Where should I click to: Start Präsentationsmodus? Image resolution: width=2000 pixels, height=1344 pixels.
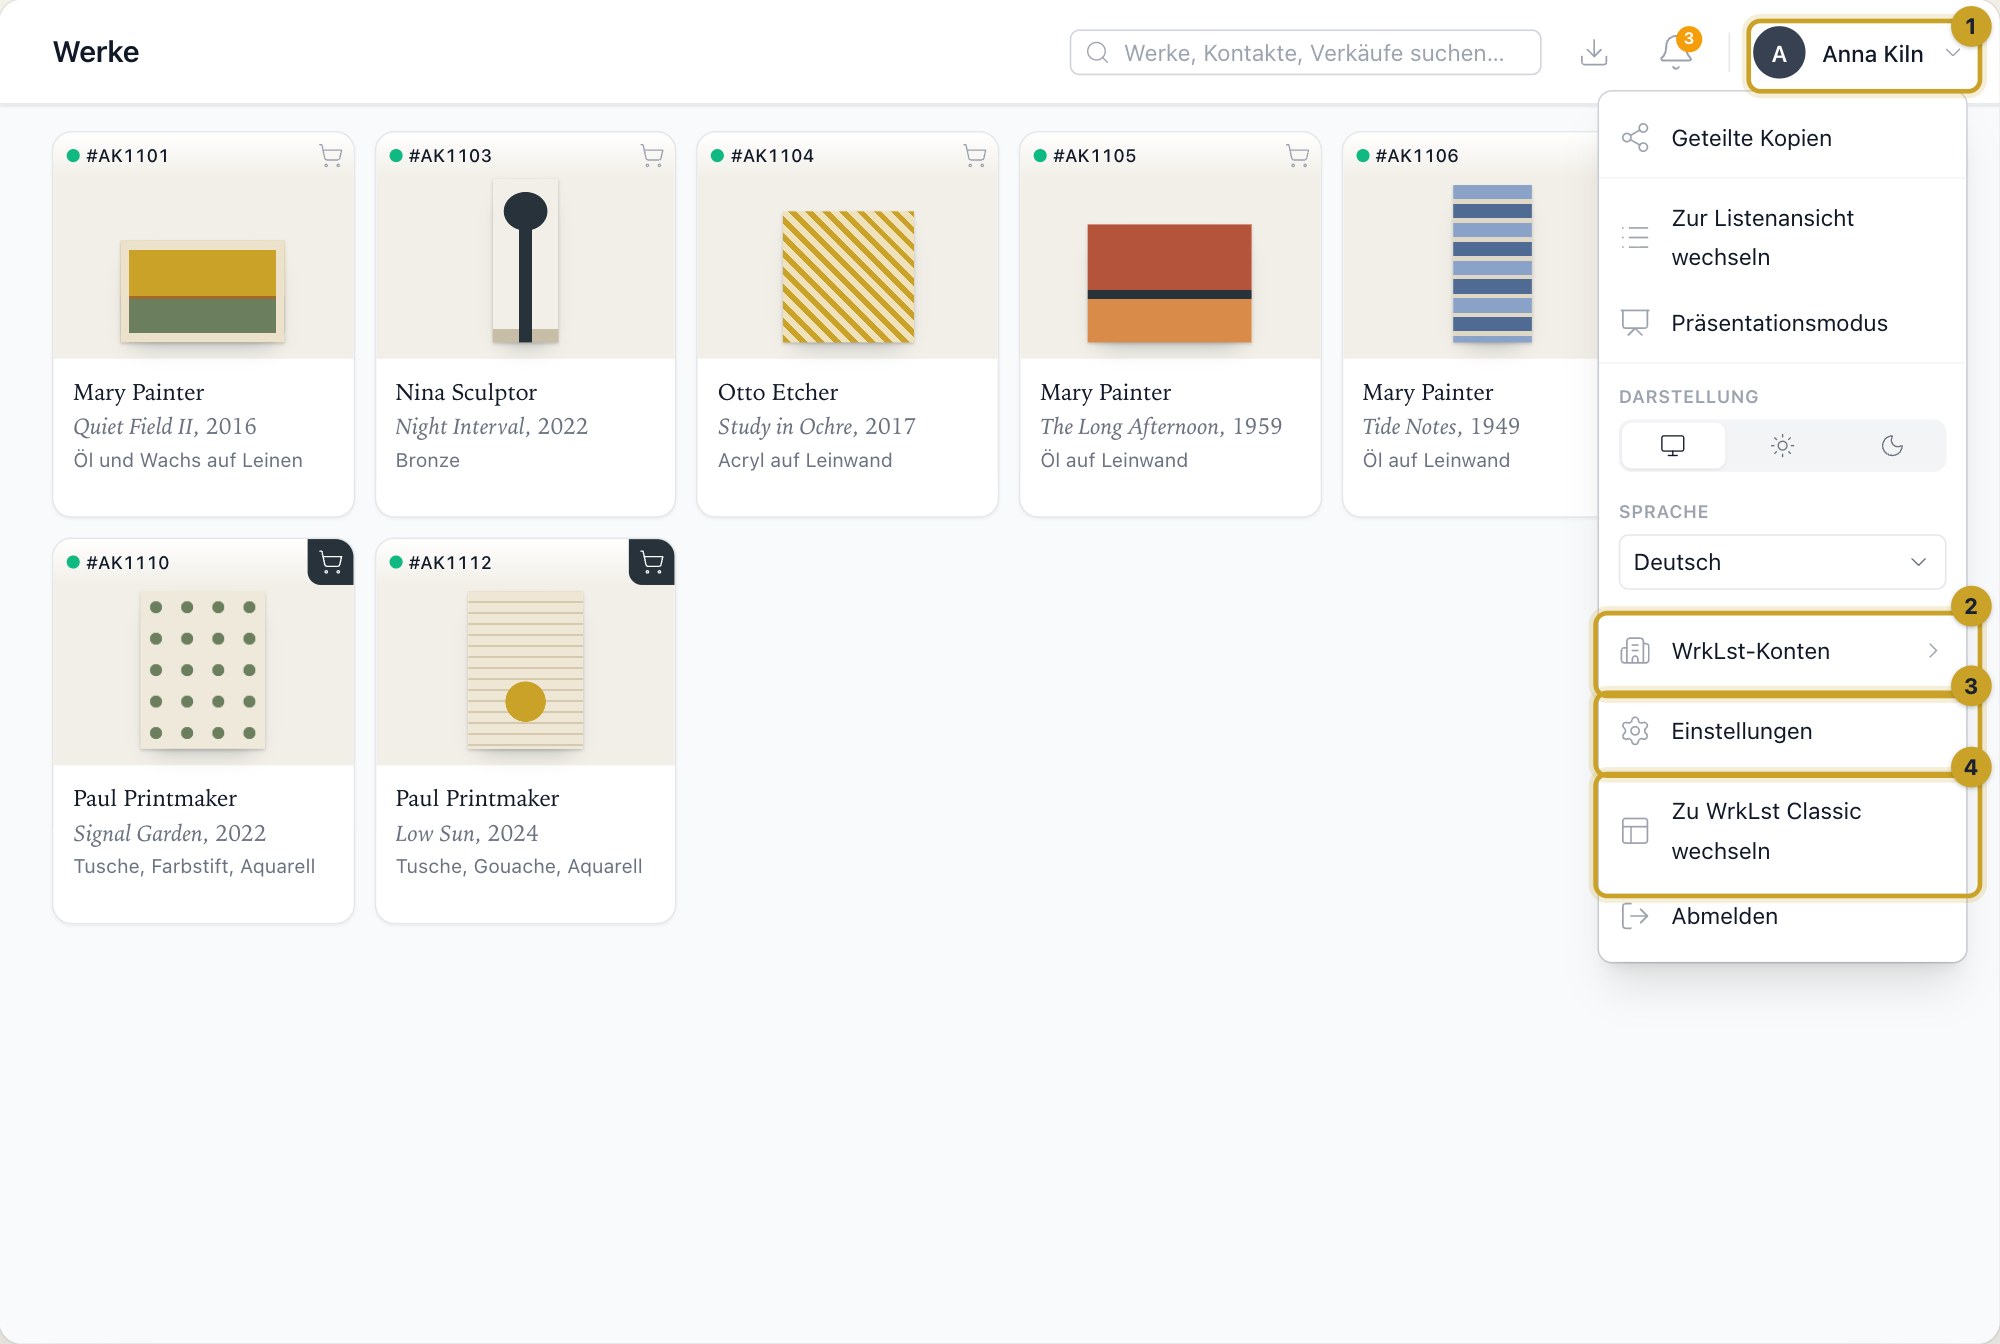(1782, 323)
